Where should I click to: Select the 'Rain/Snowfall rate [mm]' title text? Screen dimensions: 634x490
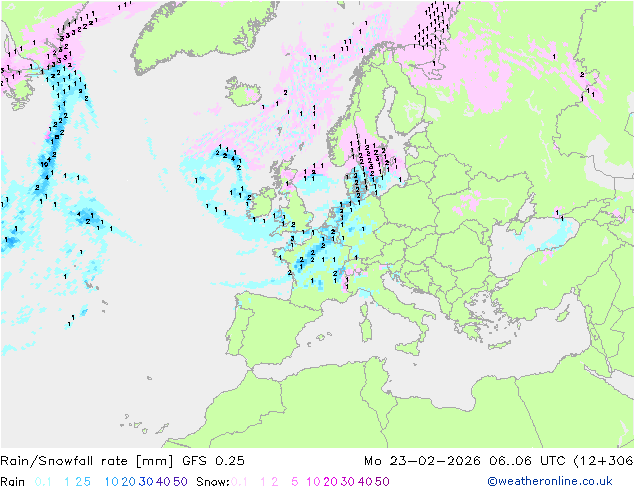[x=87, y=460]
